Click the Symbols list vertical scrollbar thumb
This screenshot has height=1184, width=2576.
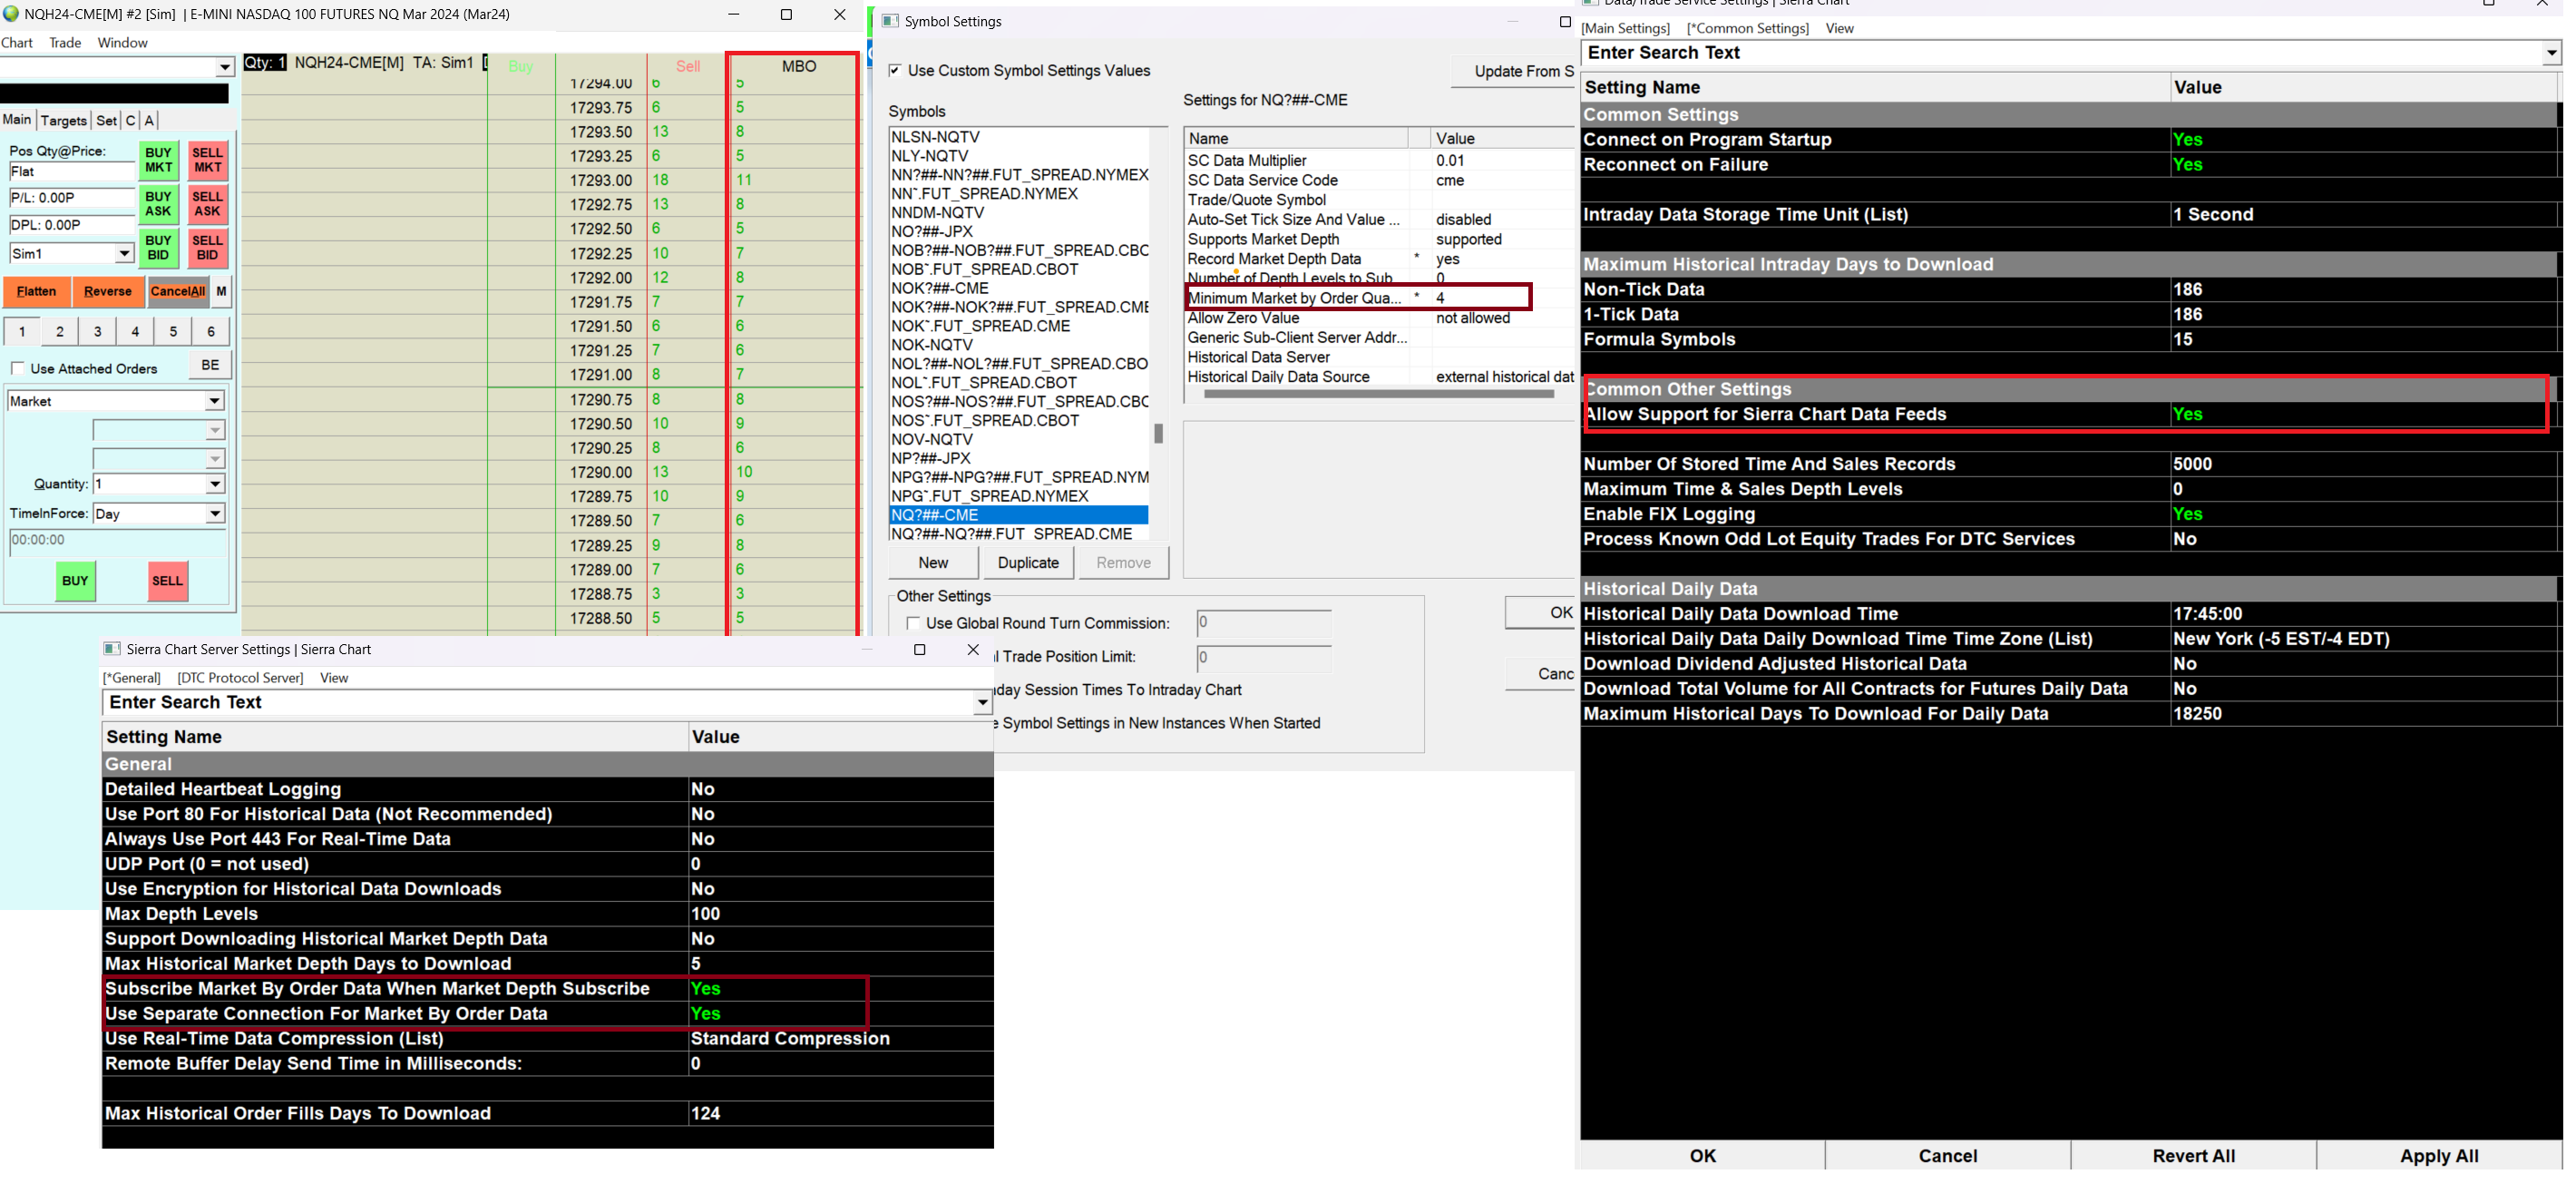coord(1158,433)
